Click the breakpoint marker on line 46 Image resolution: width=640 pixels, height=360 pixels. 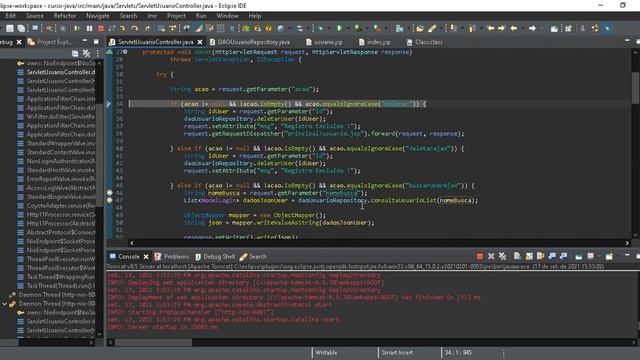coord(109,192)
